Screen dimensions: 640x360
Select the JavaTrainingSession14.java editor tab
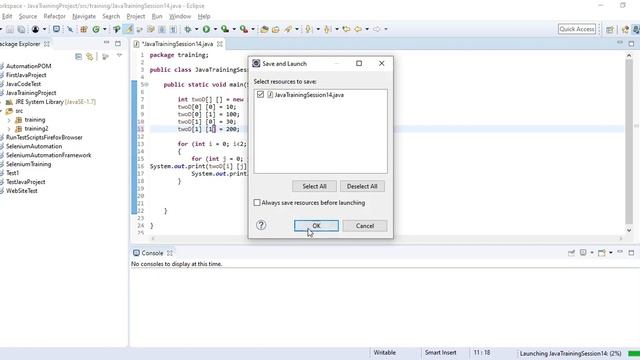tap(178, 44)
